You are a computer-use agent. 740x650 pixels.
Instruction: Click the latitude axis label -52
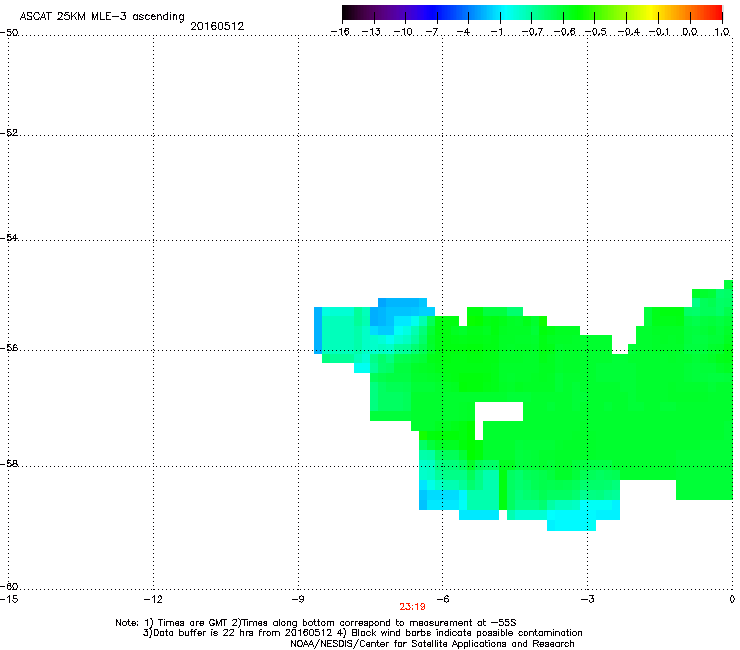point(9,133)
